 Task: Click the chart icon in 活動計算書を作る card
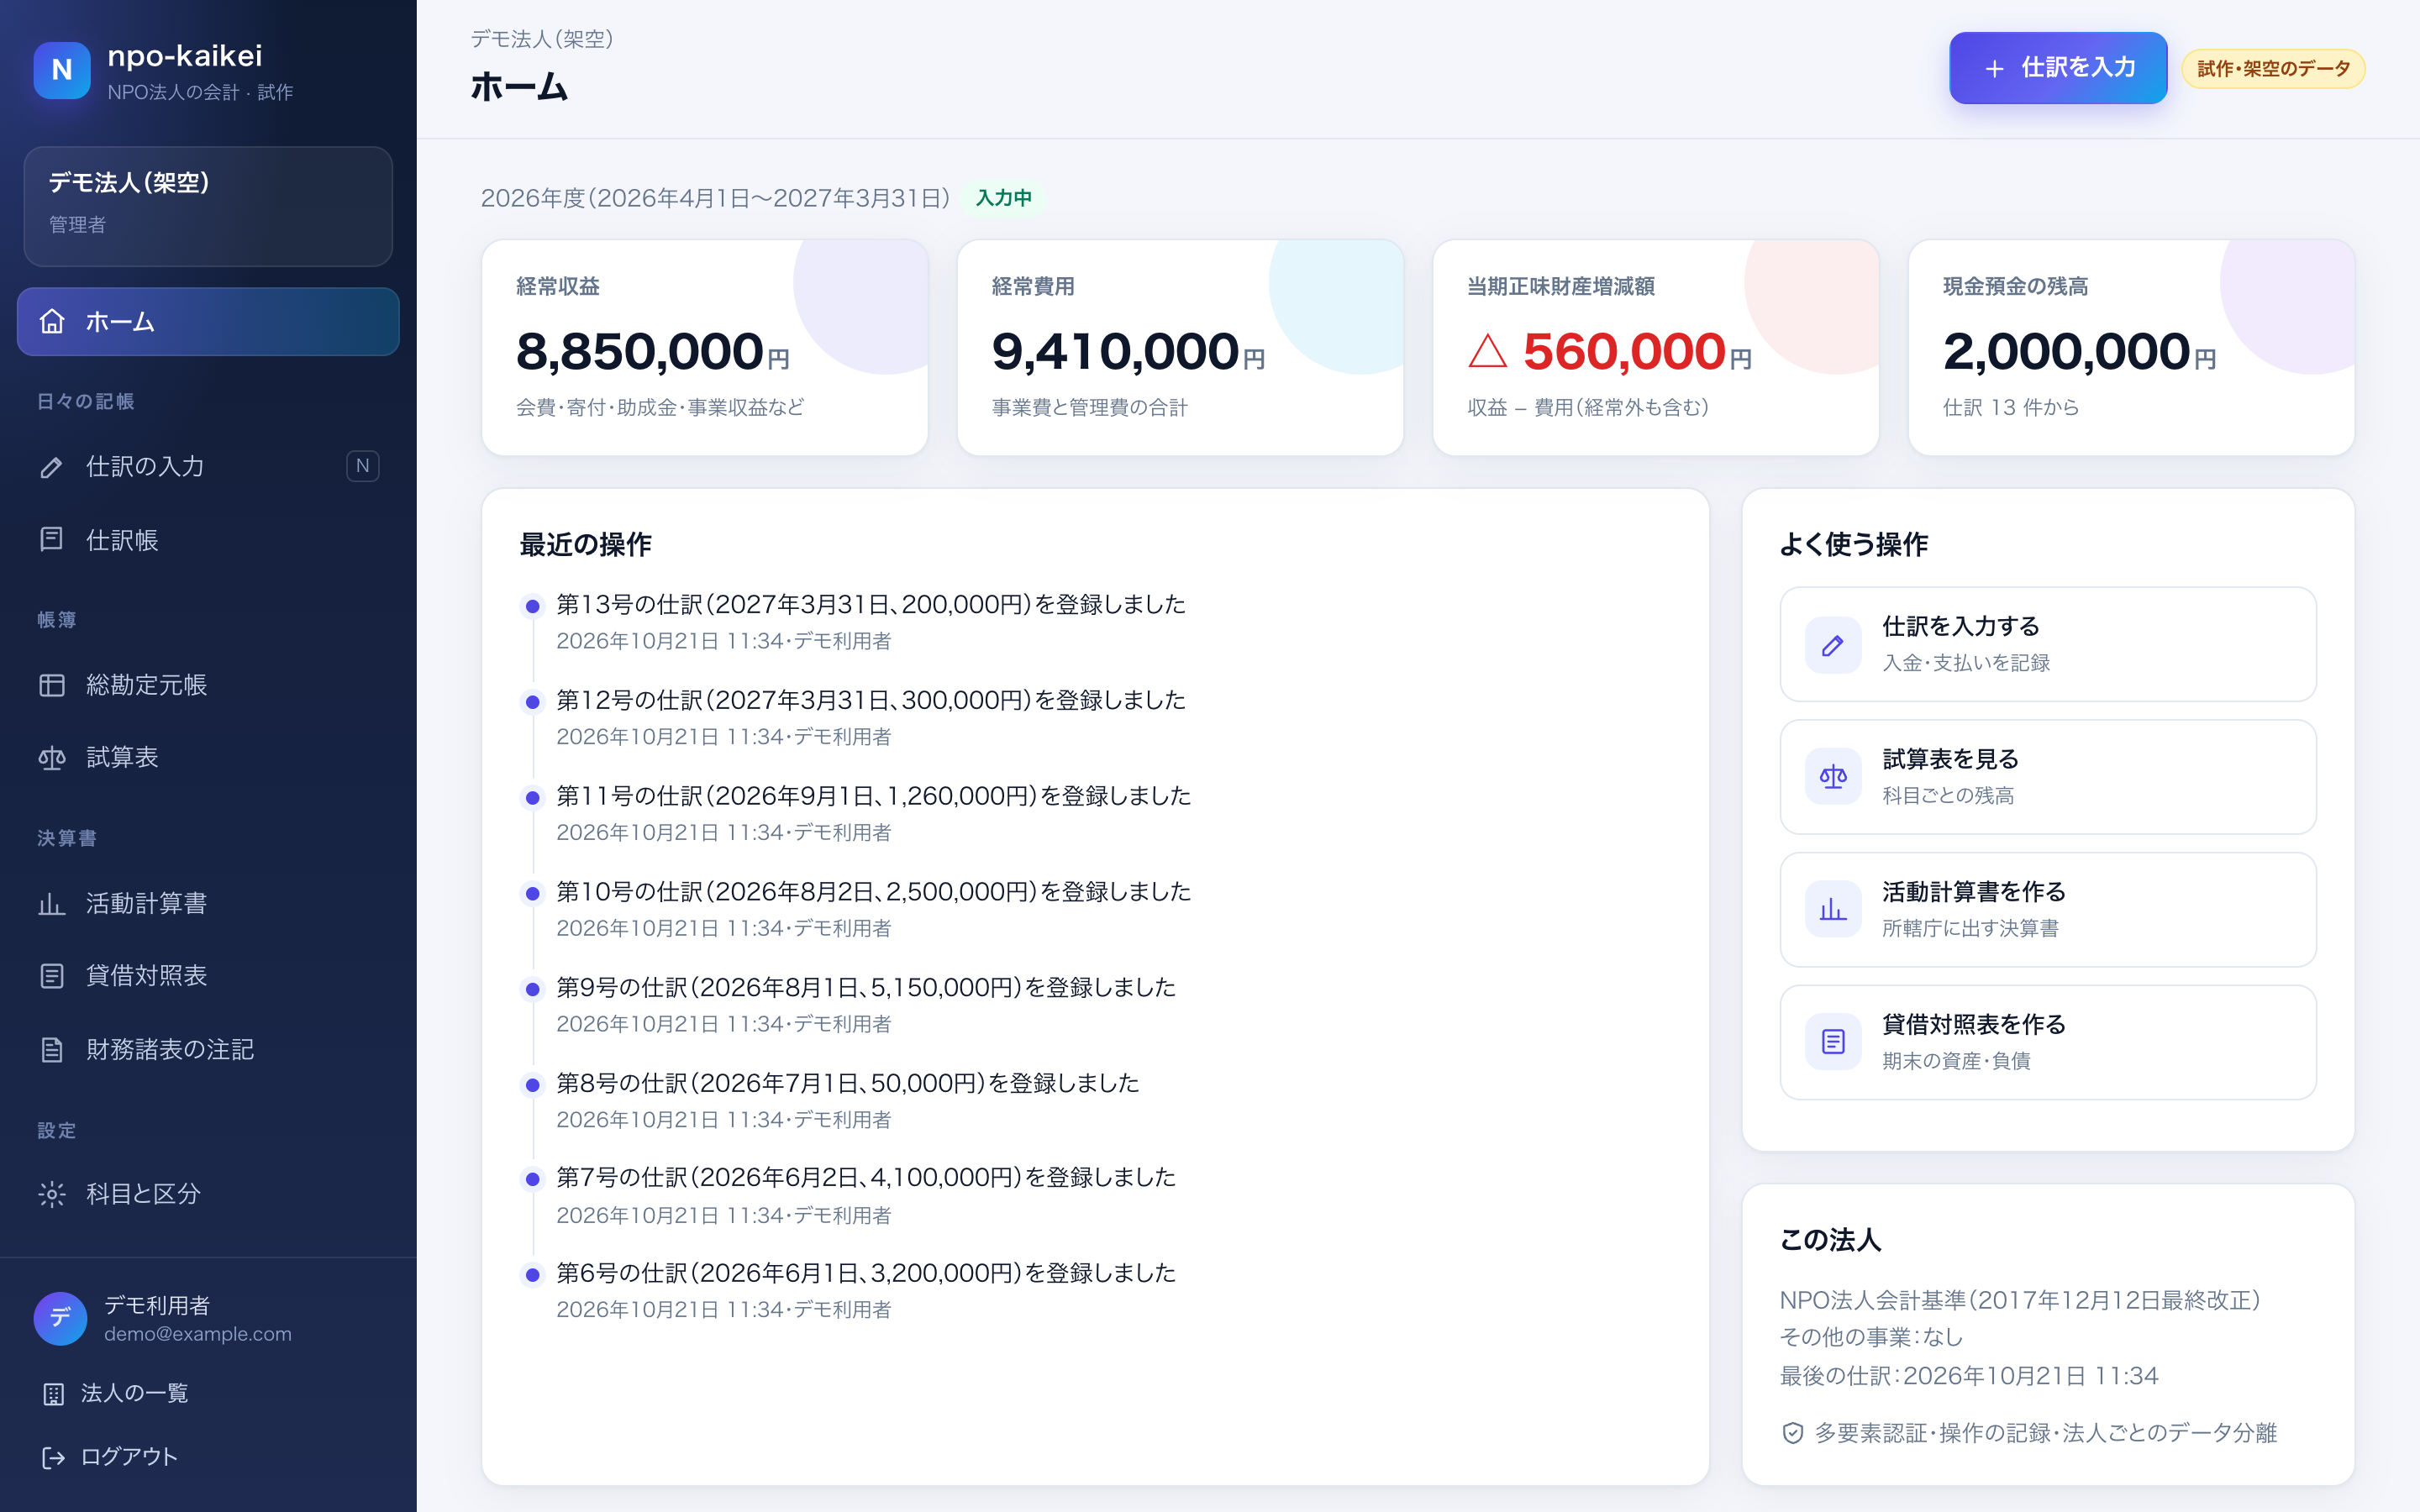point(1833,910)
